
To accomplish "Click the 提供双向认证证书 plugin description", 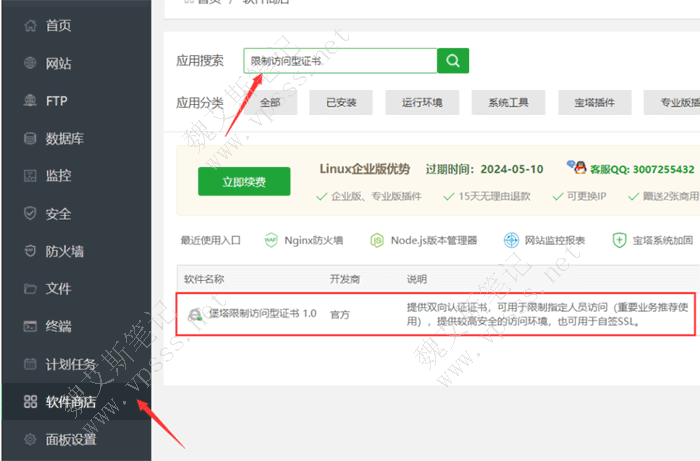I will click(547, 314).
